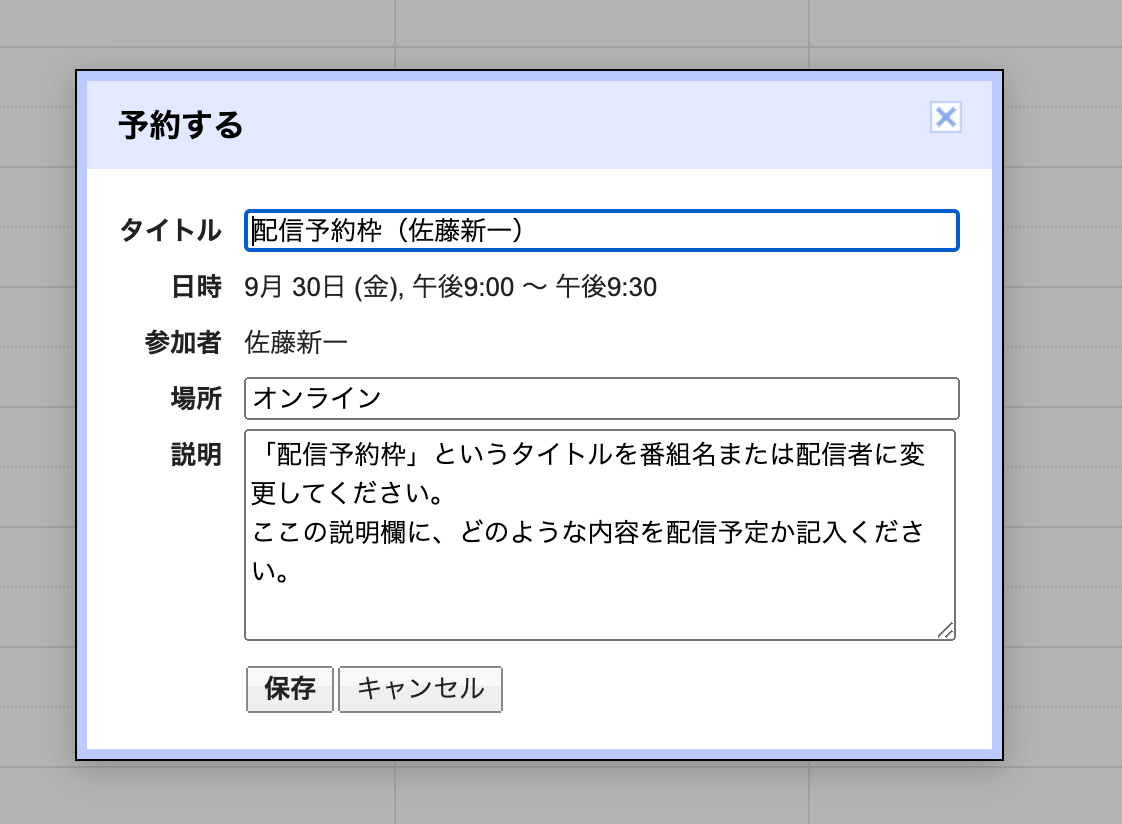Click the resize handle of the 説明 box
The image size is (1122, 824).
[x=945, y=630]
